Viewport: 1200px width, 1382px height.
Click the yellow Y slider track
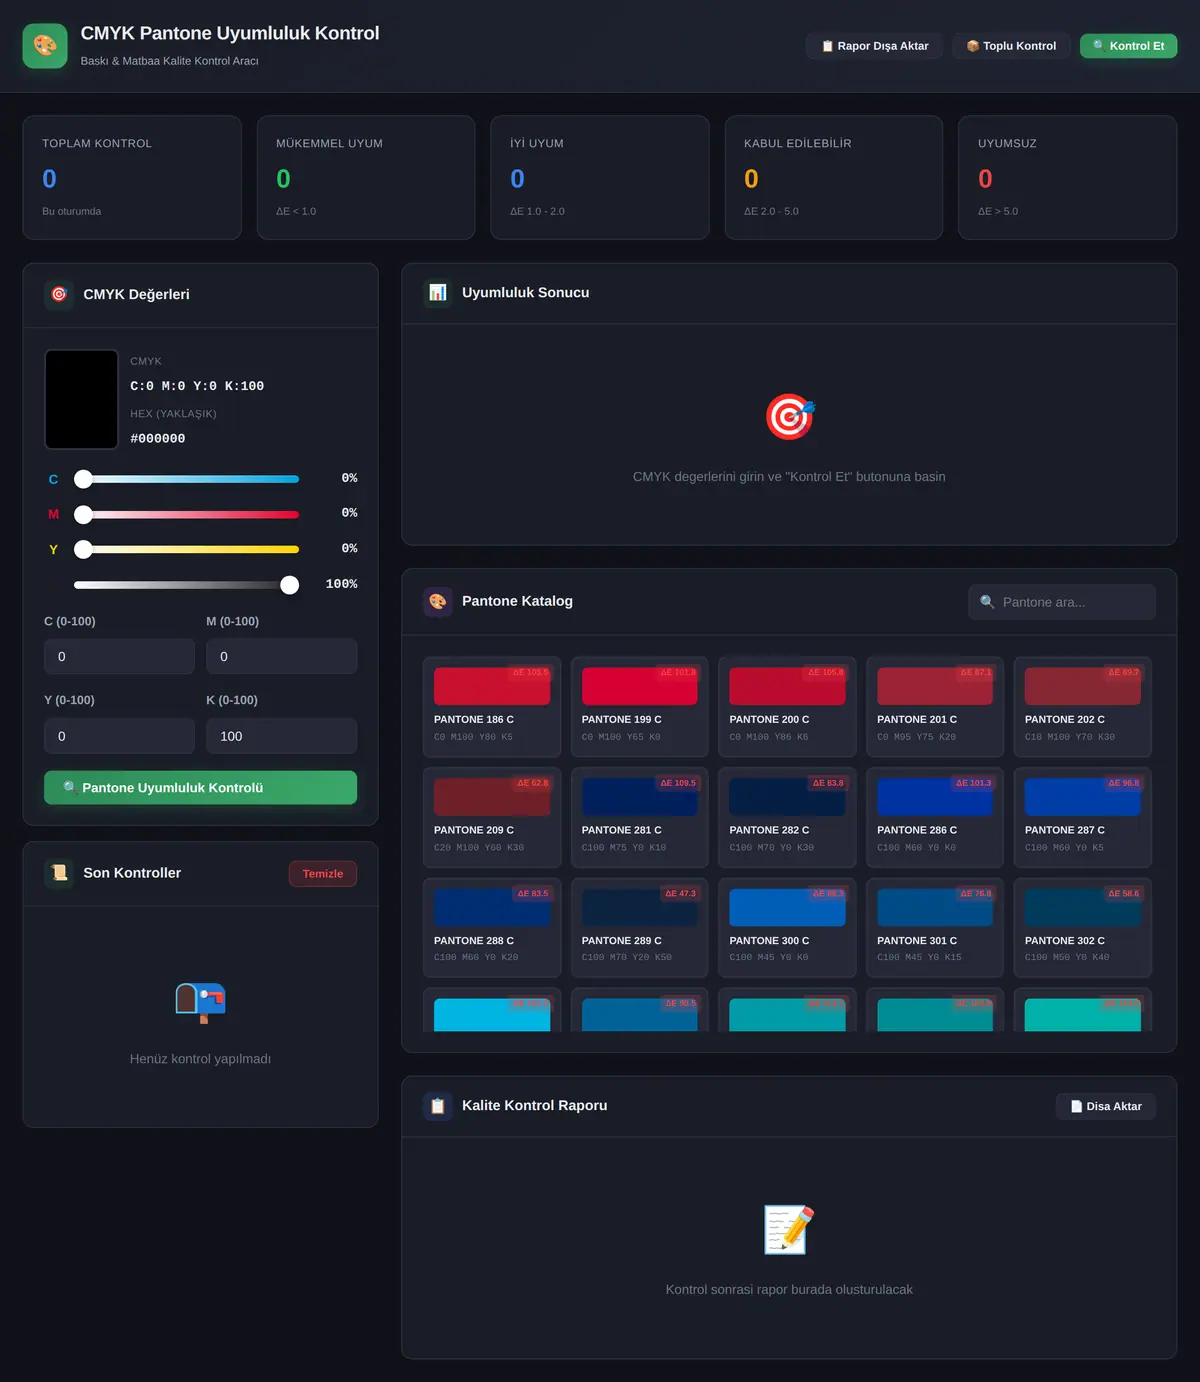pos(186,549)
